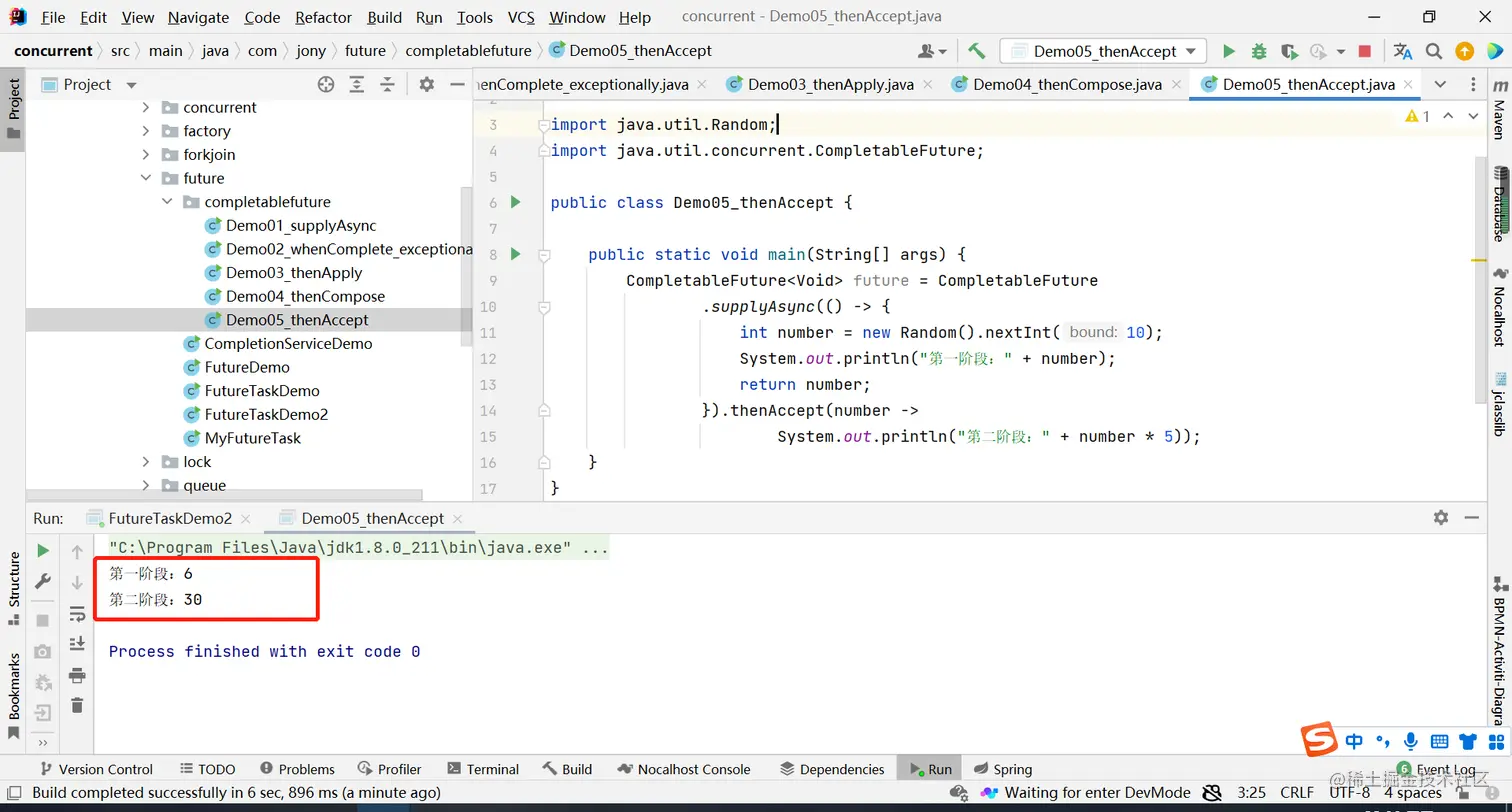This screenshot has width=1512, height=812.
Task: Expand the lock folder in project tree
Action: (146, 462)
